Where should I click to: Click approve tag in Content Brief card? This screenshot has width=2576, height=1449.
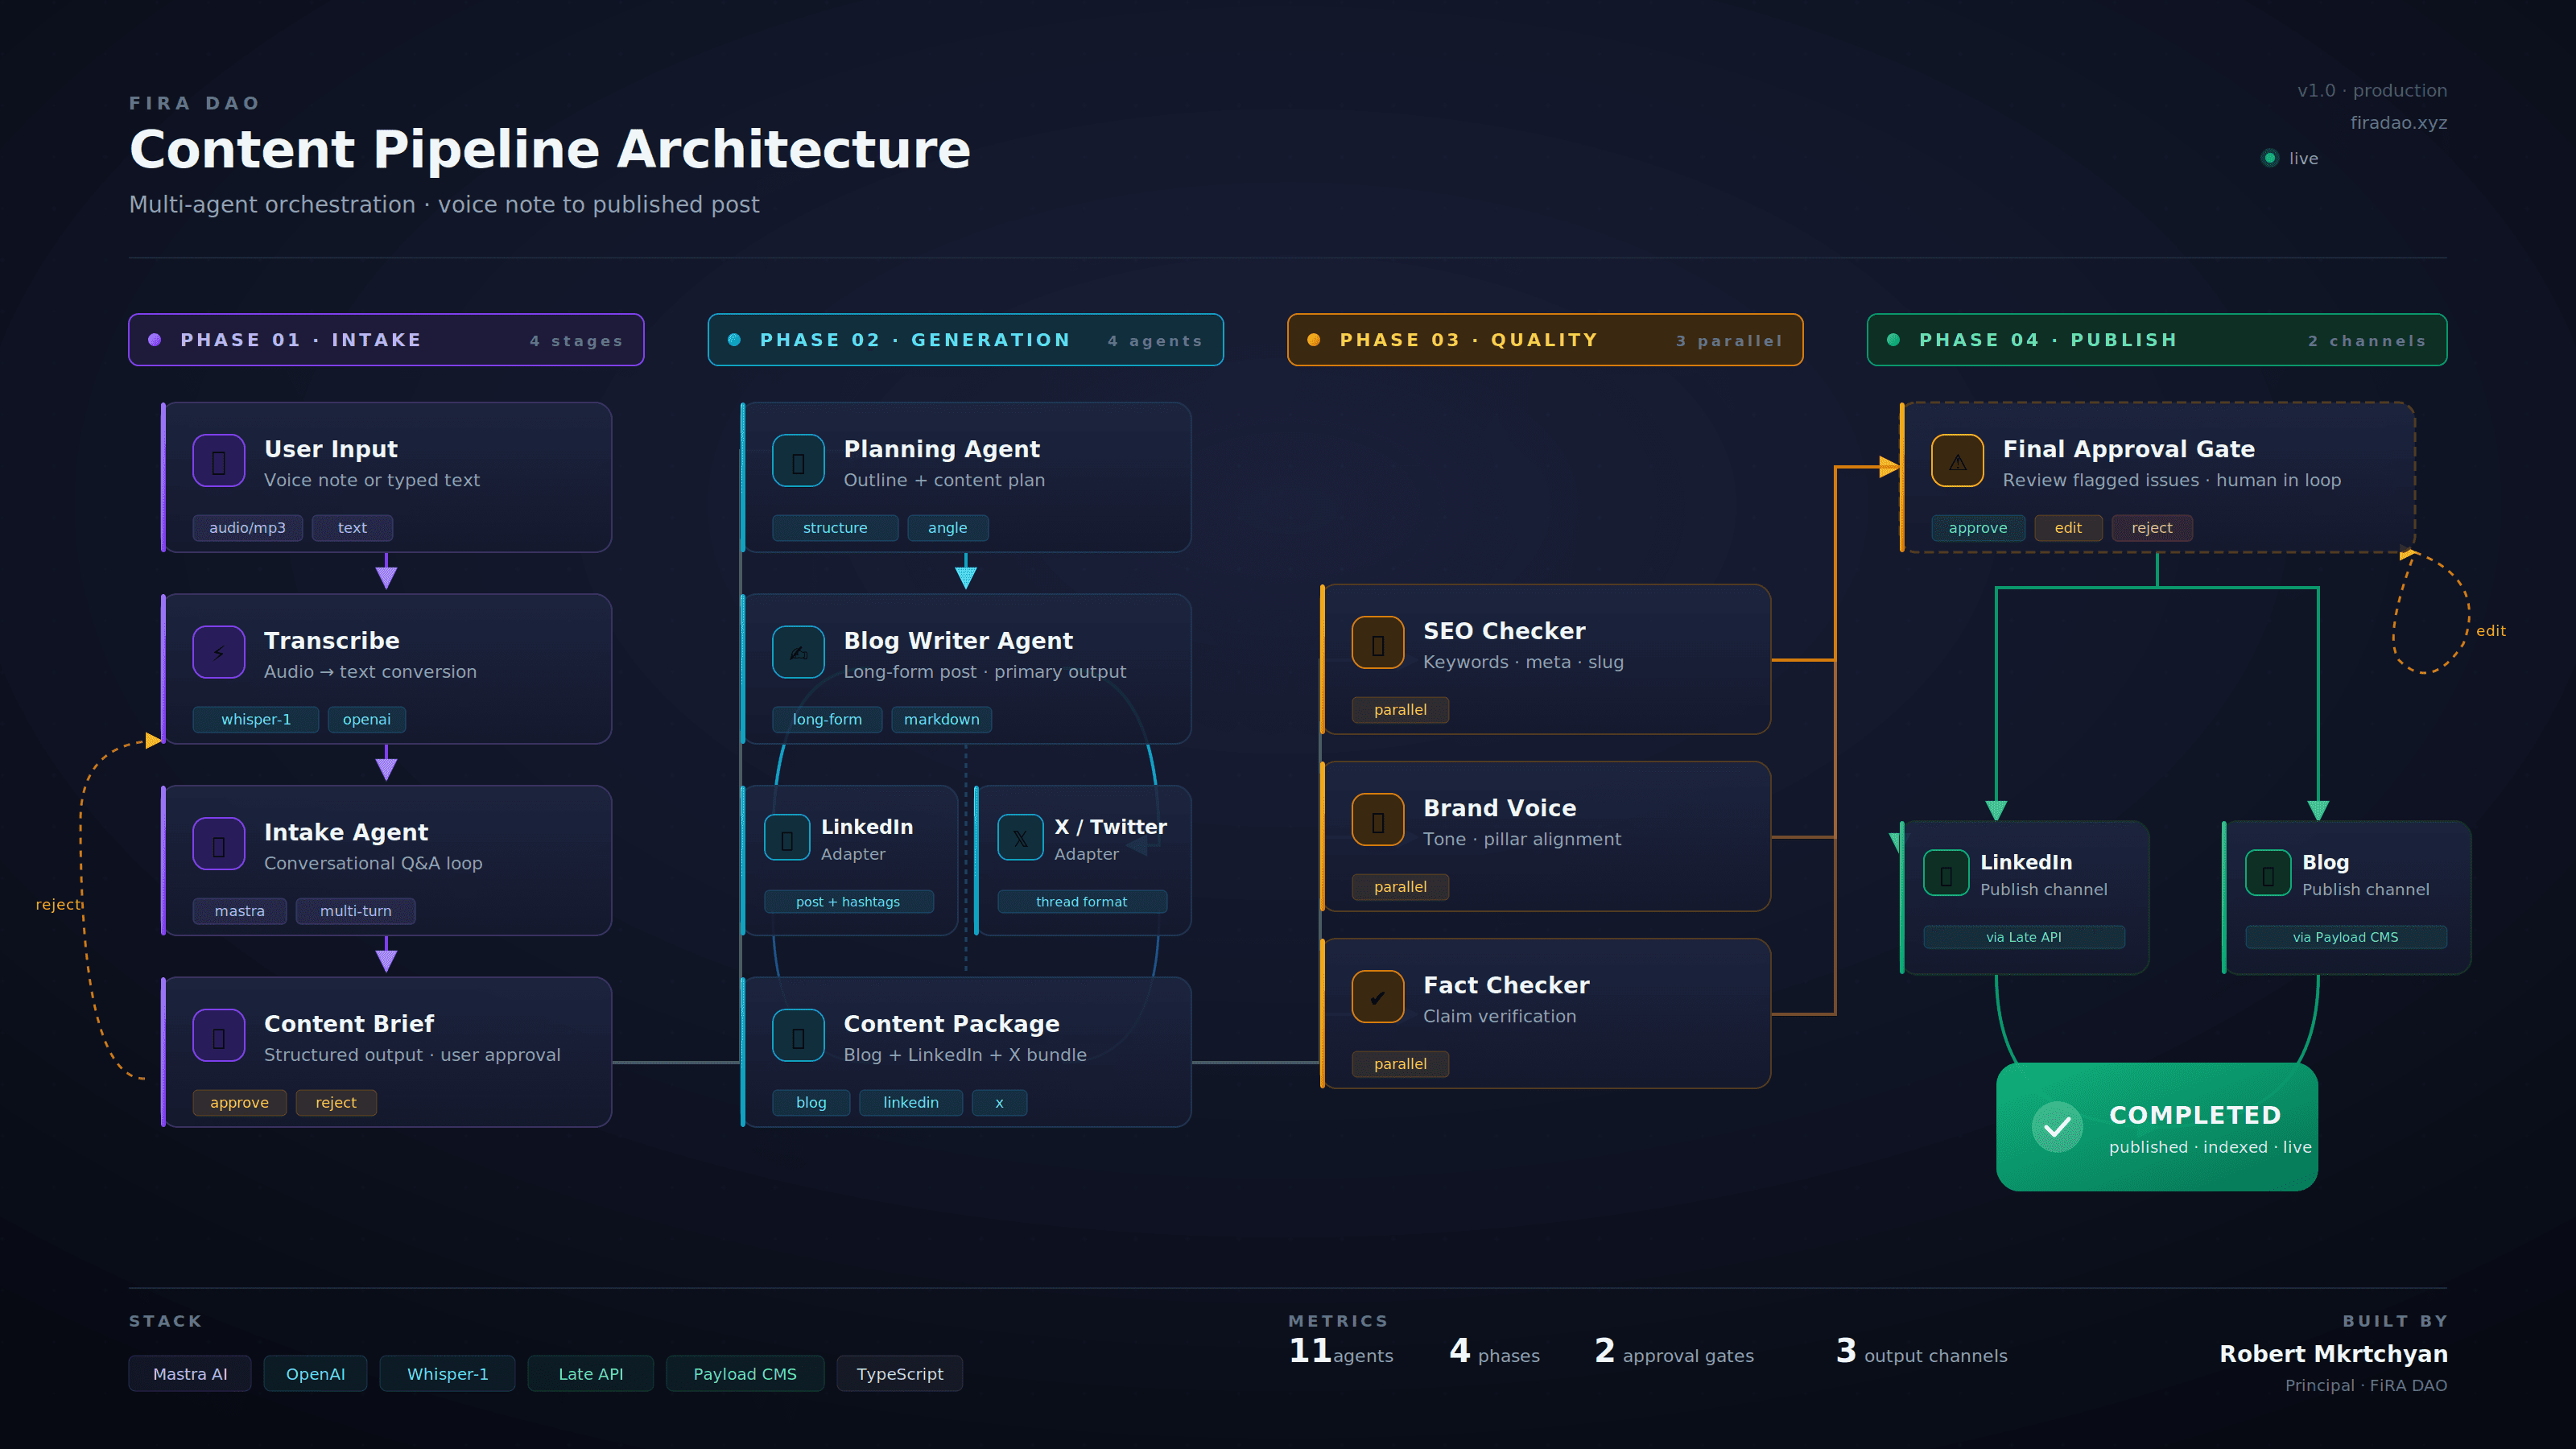pyautogui.click(x=240, y=1102)
